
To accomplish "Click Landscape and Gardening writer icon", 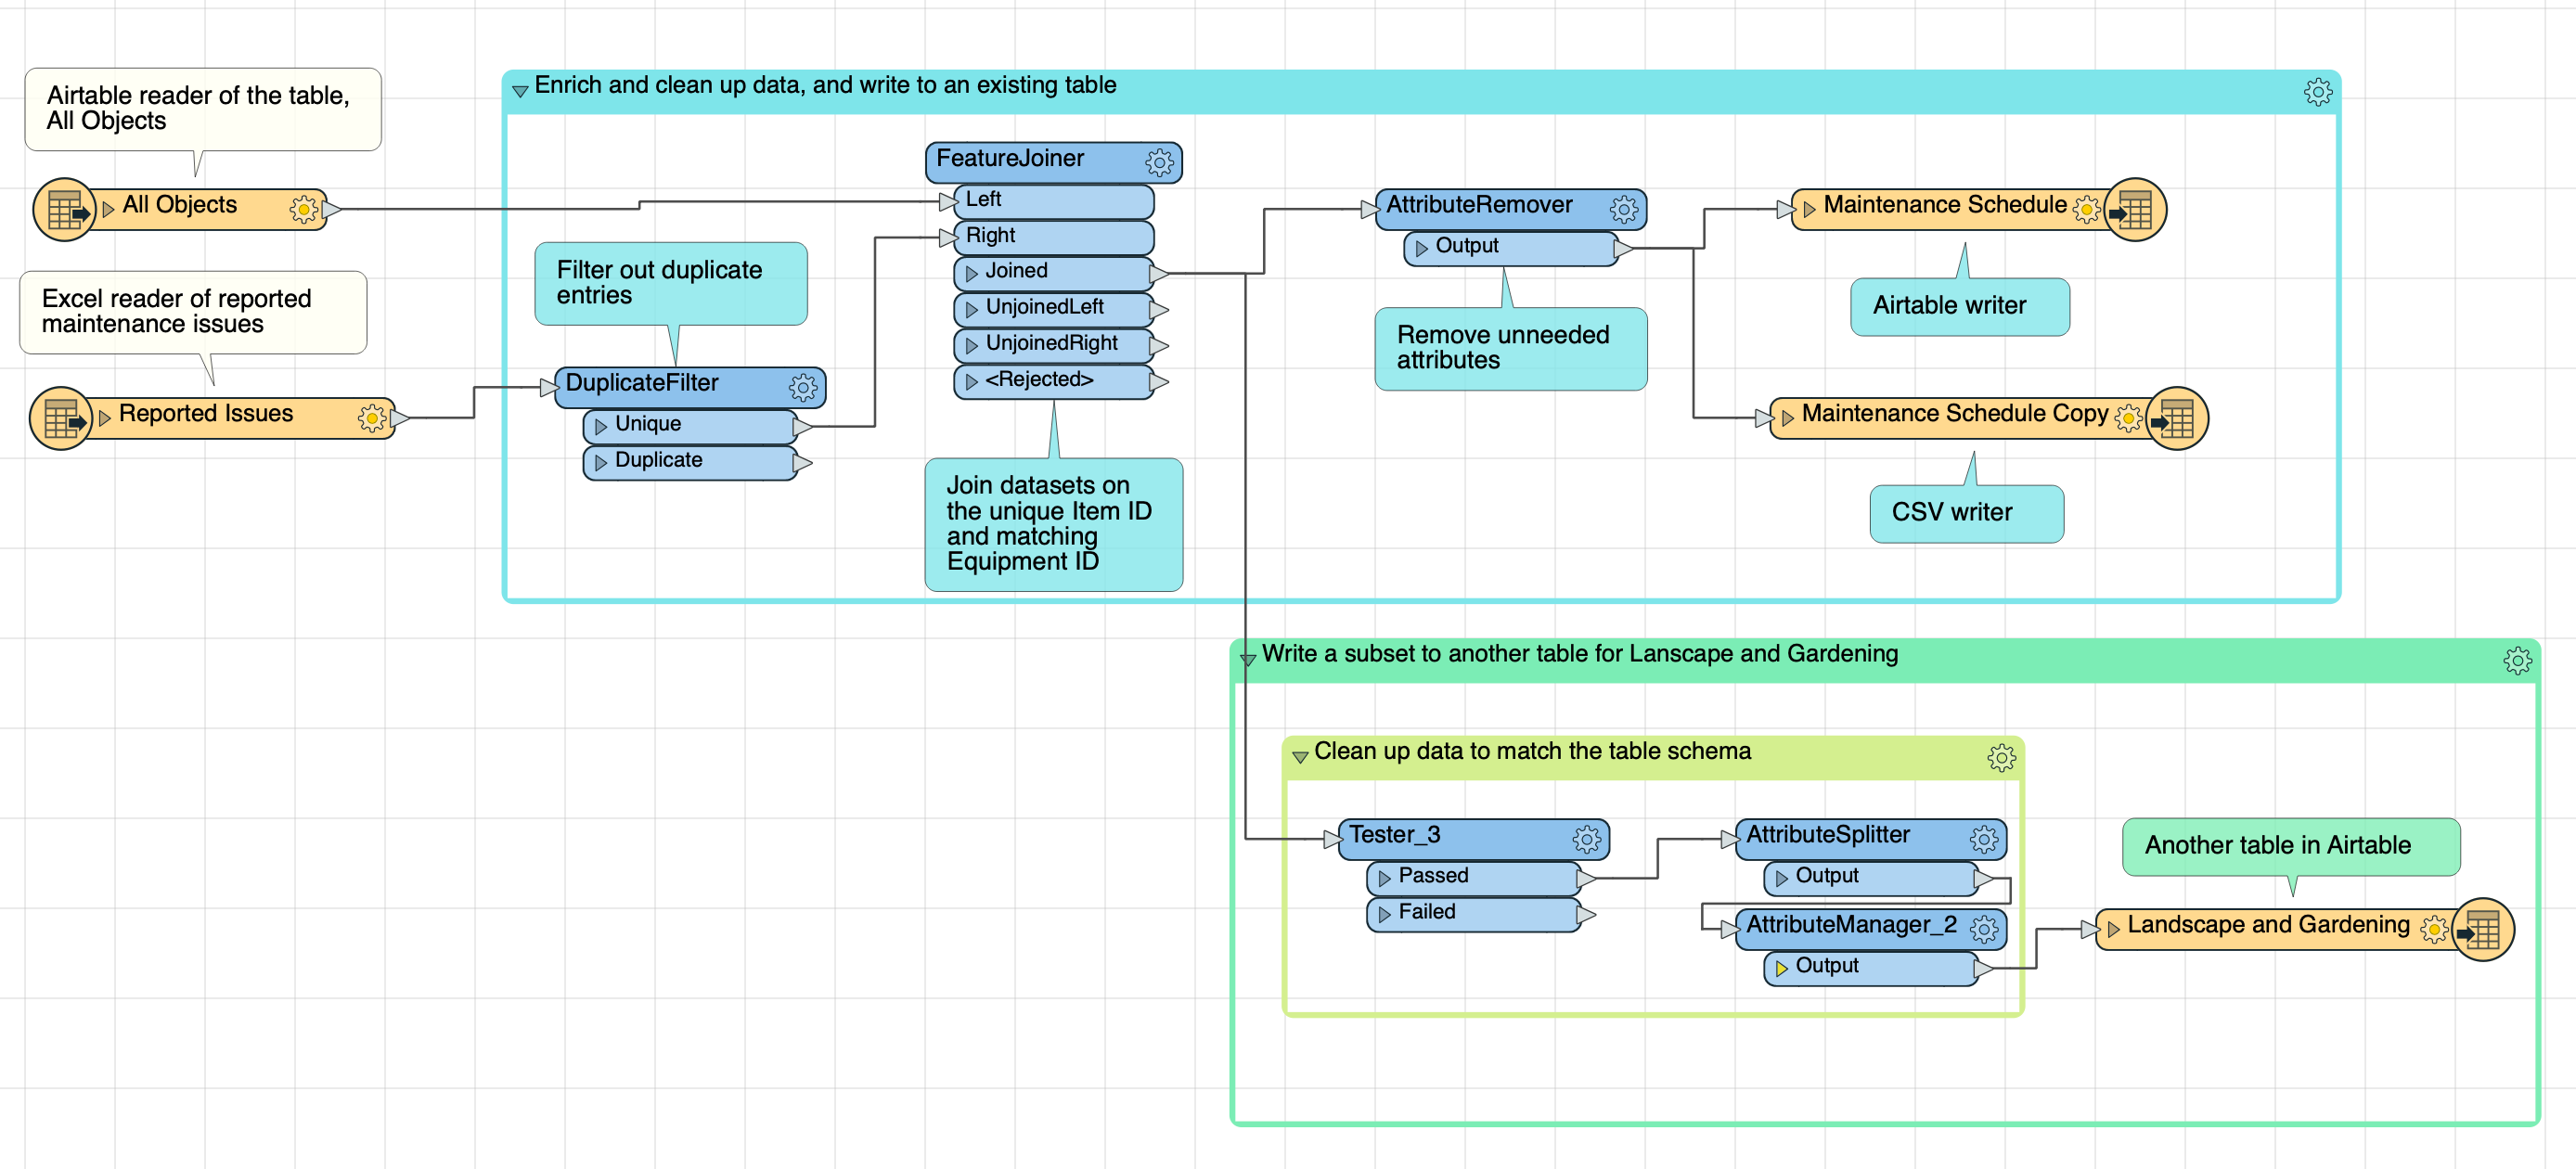I will coord(2483,930).
